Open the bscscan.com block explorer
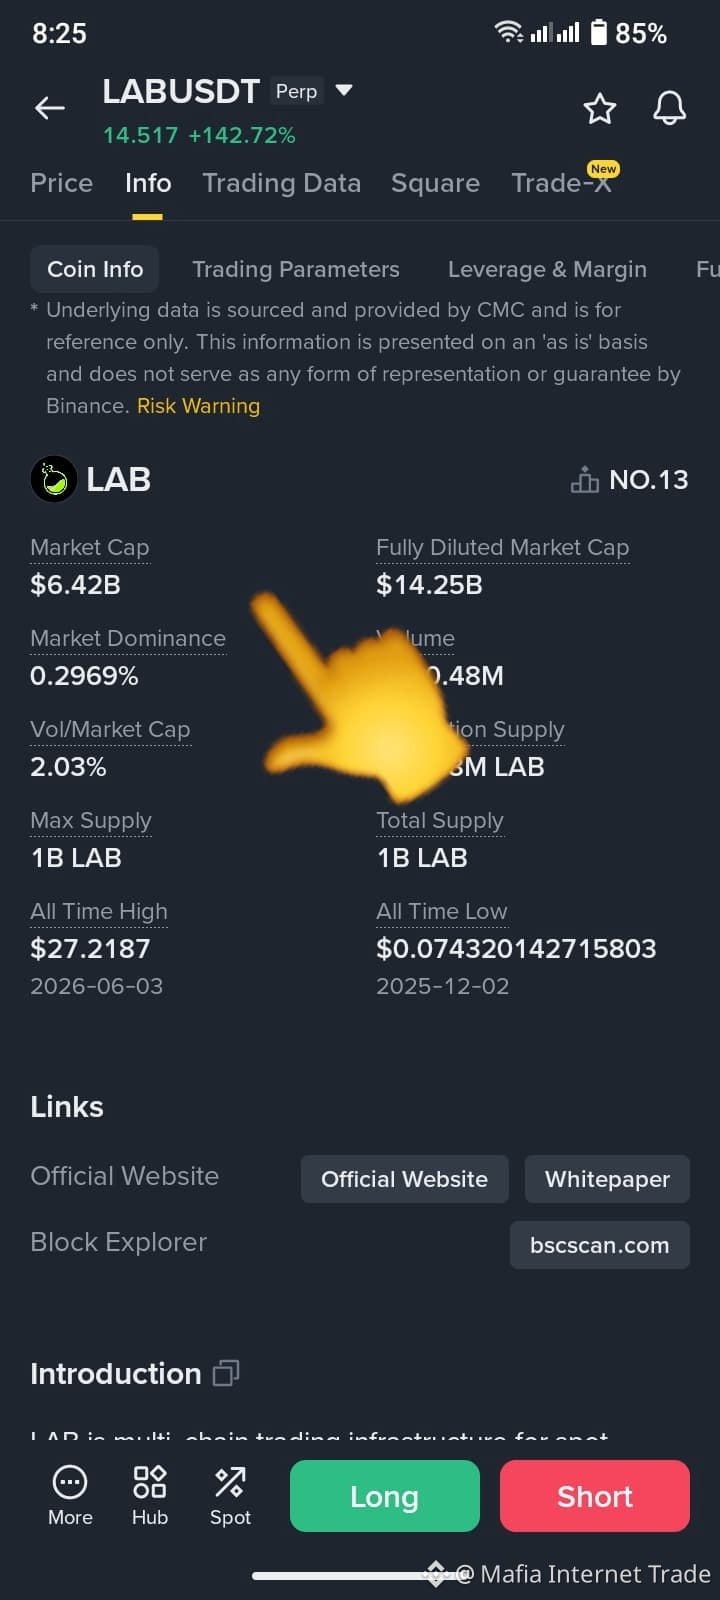This screenshot has height=1600, width=720. click(x=600, y=1245)
